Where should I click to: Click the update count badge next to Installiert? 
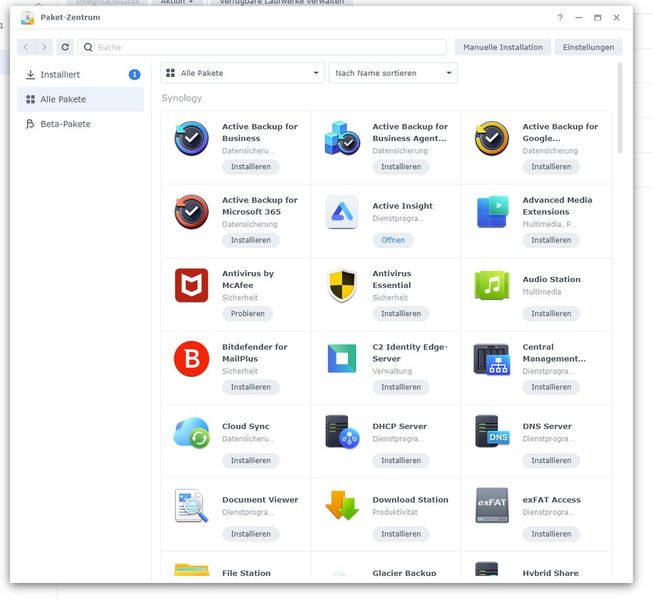[x=135, y=75]
